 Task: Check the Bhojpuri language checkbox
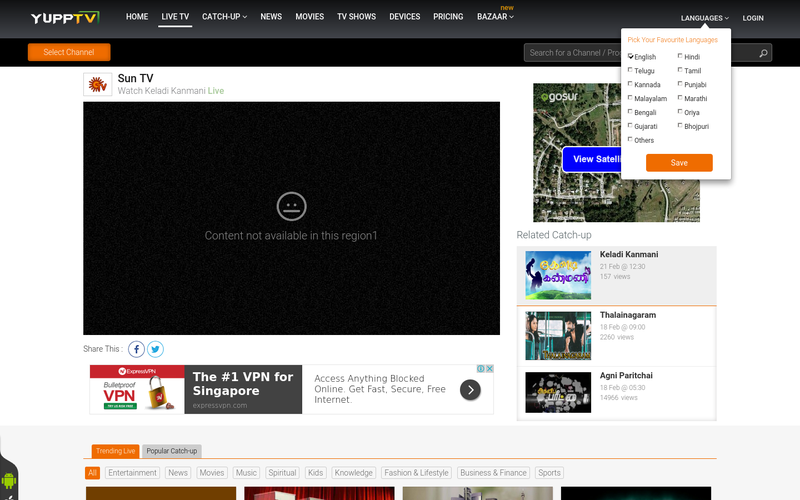coord(680,125)
